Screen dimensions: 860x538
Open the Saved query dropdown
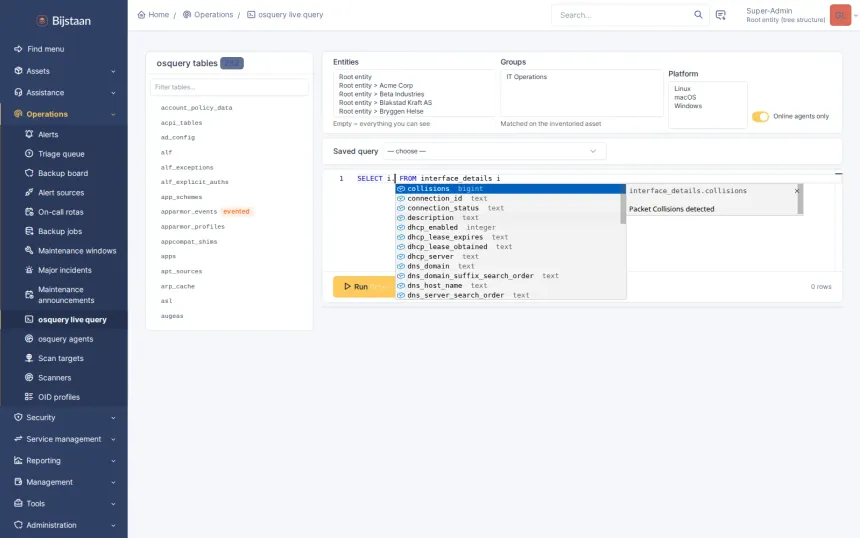click(494, 151)
